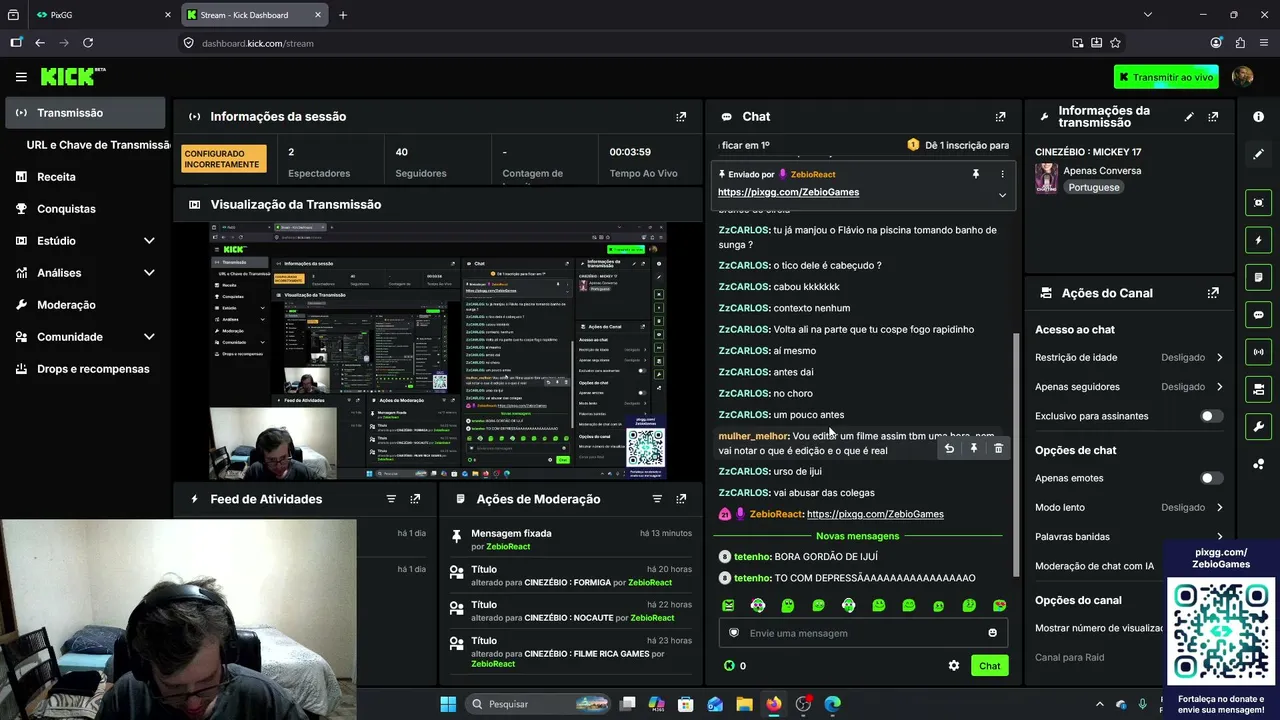The width and height of the screenshot is (1280, 720).
Task: Click the Kick logo
Action: click(72, 77)
